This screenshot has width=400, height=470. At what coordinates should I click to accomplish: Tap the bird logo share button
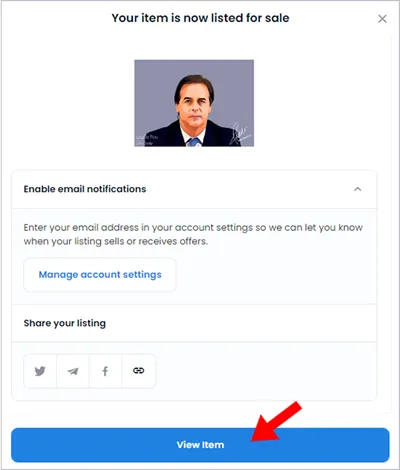(x=40, y=371)
